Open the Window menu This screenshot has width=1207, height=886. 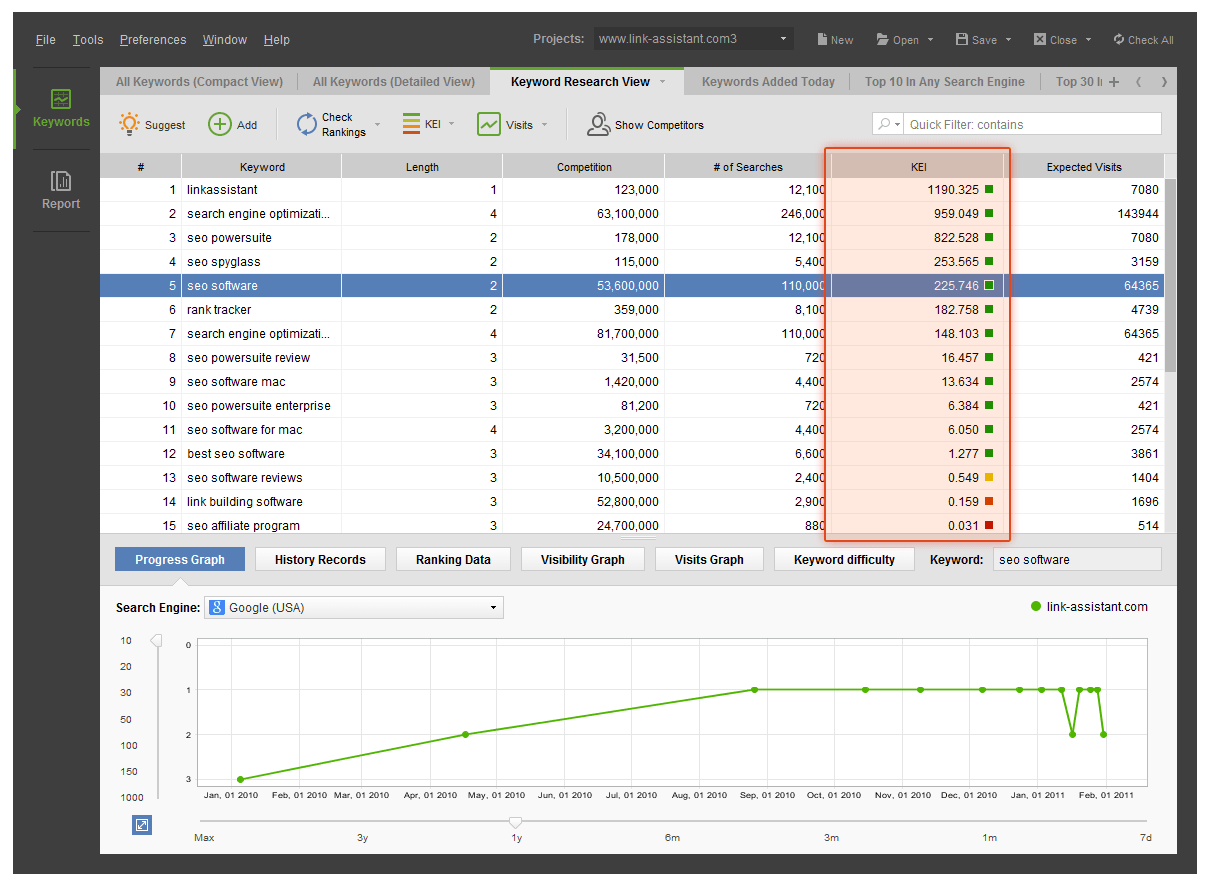[x=225, y=40]
